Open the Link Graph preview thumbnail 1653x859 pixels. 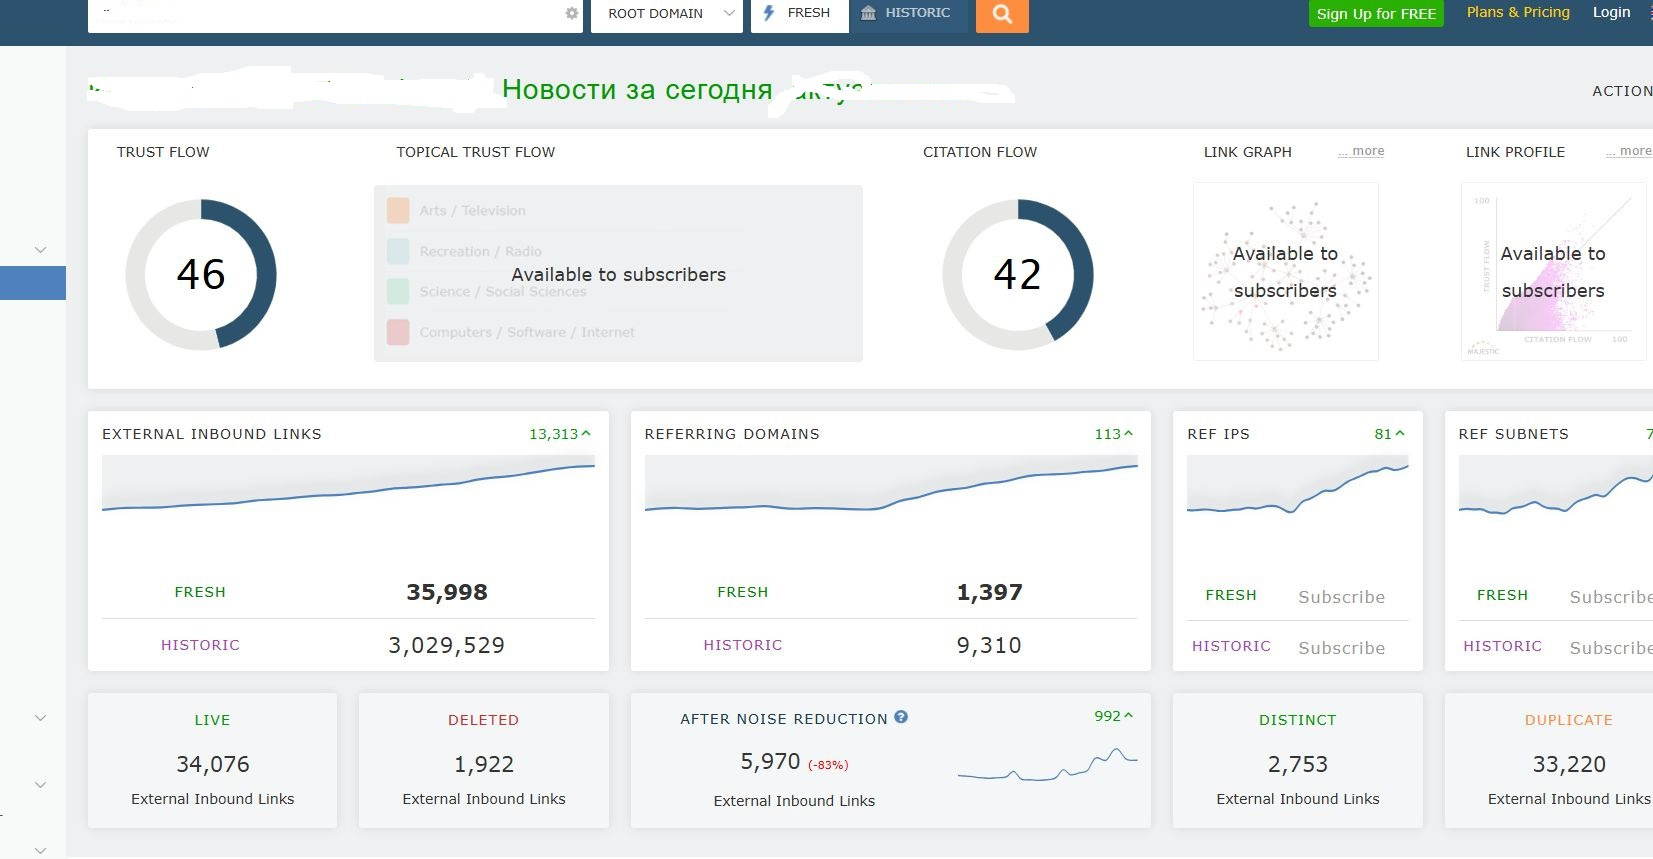pyautogui.click(x=1286, y=271)
